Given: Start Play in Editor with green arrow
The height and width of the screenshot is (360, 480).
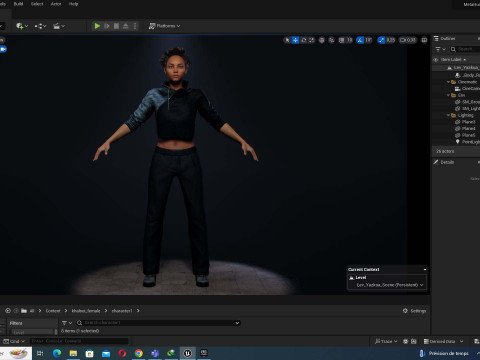Looking at the screenshot, I should [x=97, y=26].
